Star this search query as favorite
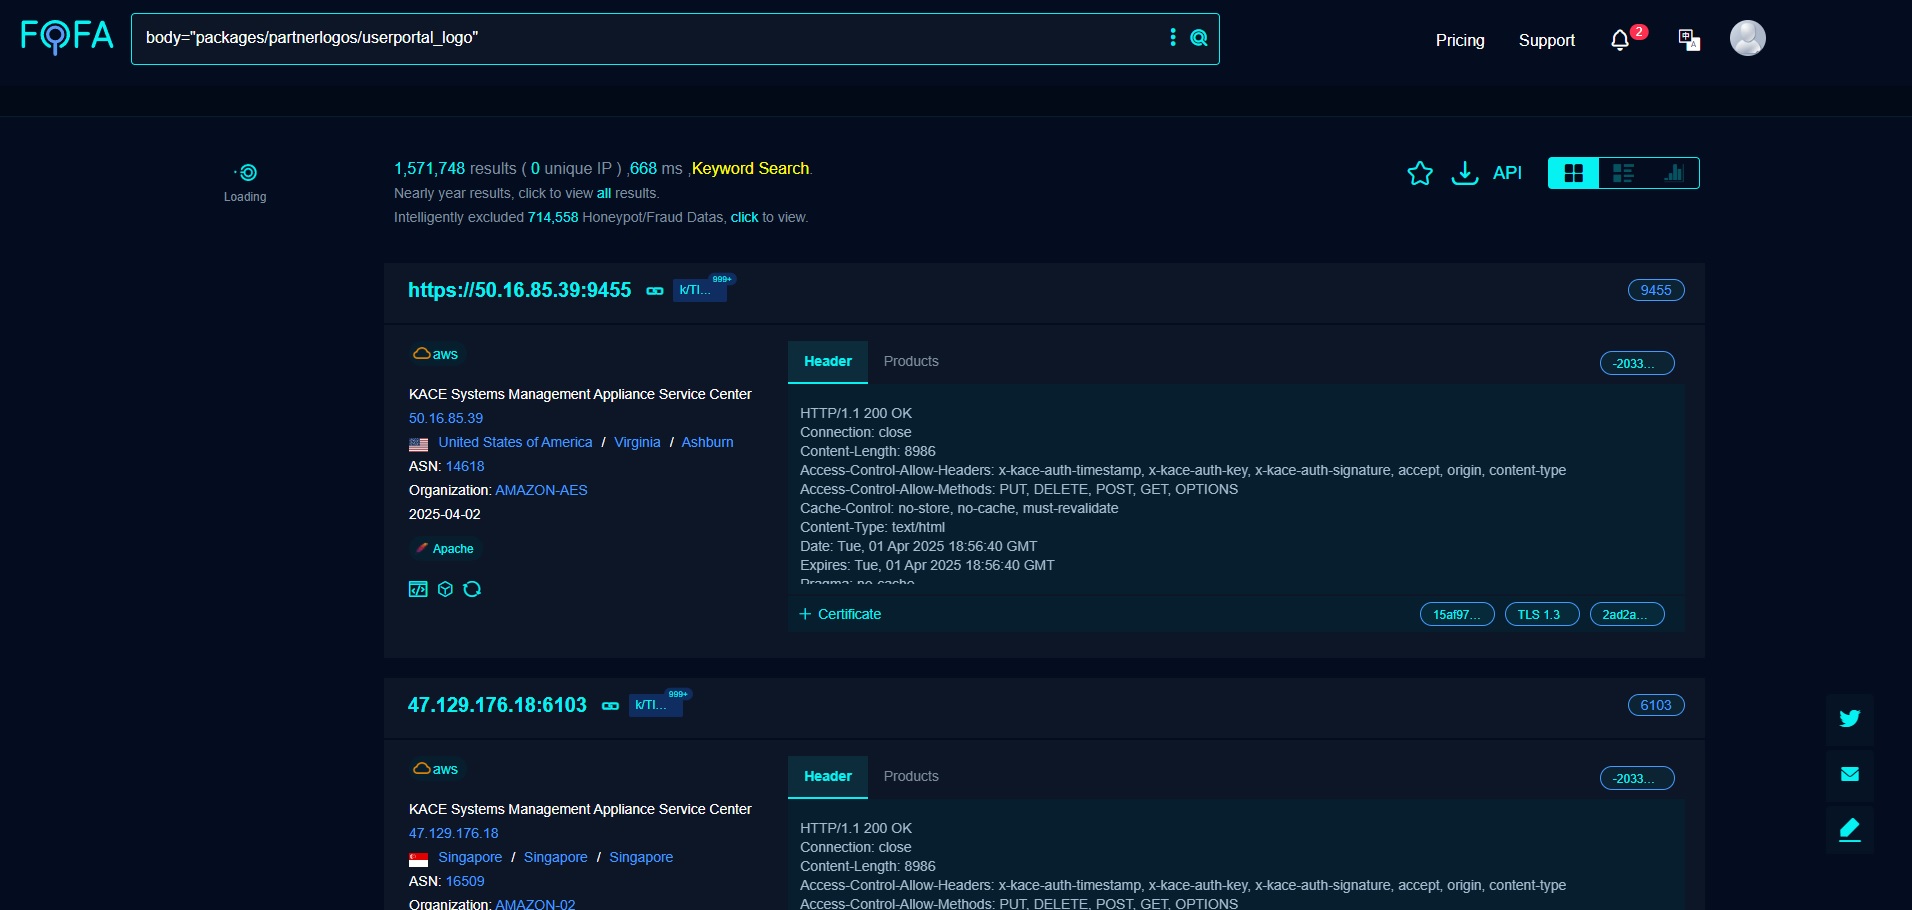Viewport: 1912px width, 910px height. click(1420, 173)
